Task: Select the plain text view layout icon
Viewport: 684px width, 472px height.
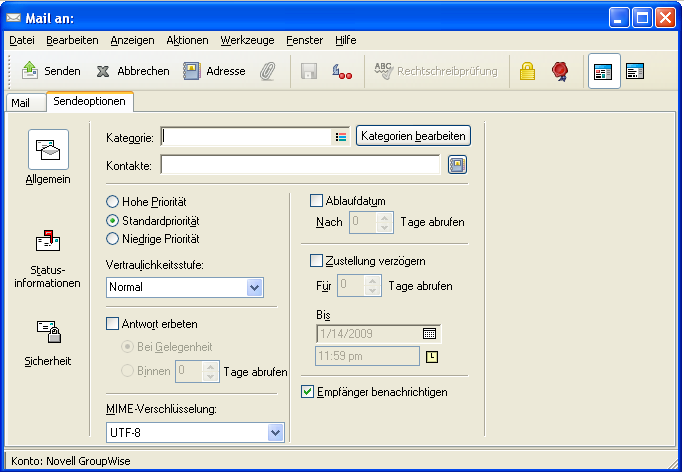Action: [x=635, y=71]
